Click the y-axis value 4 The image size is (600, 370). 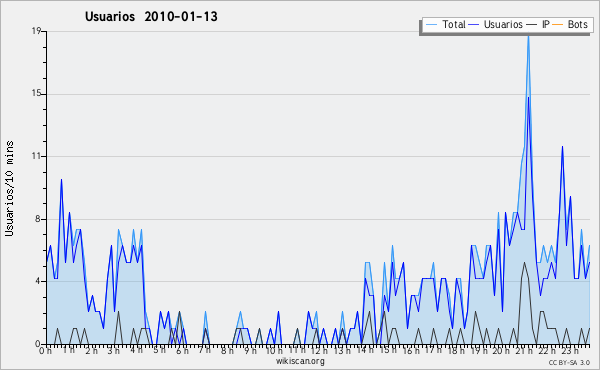[38, 281]
